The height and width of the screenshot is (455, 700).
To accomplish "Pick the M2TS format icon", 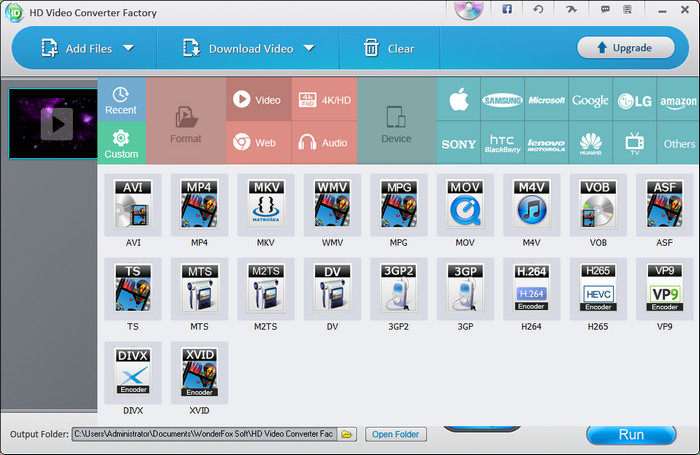I will (266, 289).
